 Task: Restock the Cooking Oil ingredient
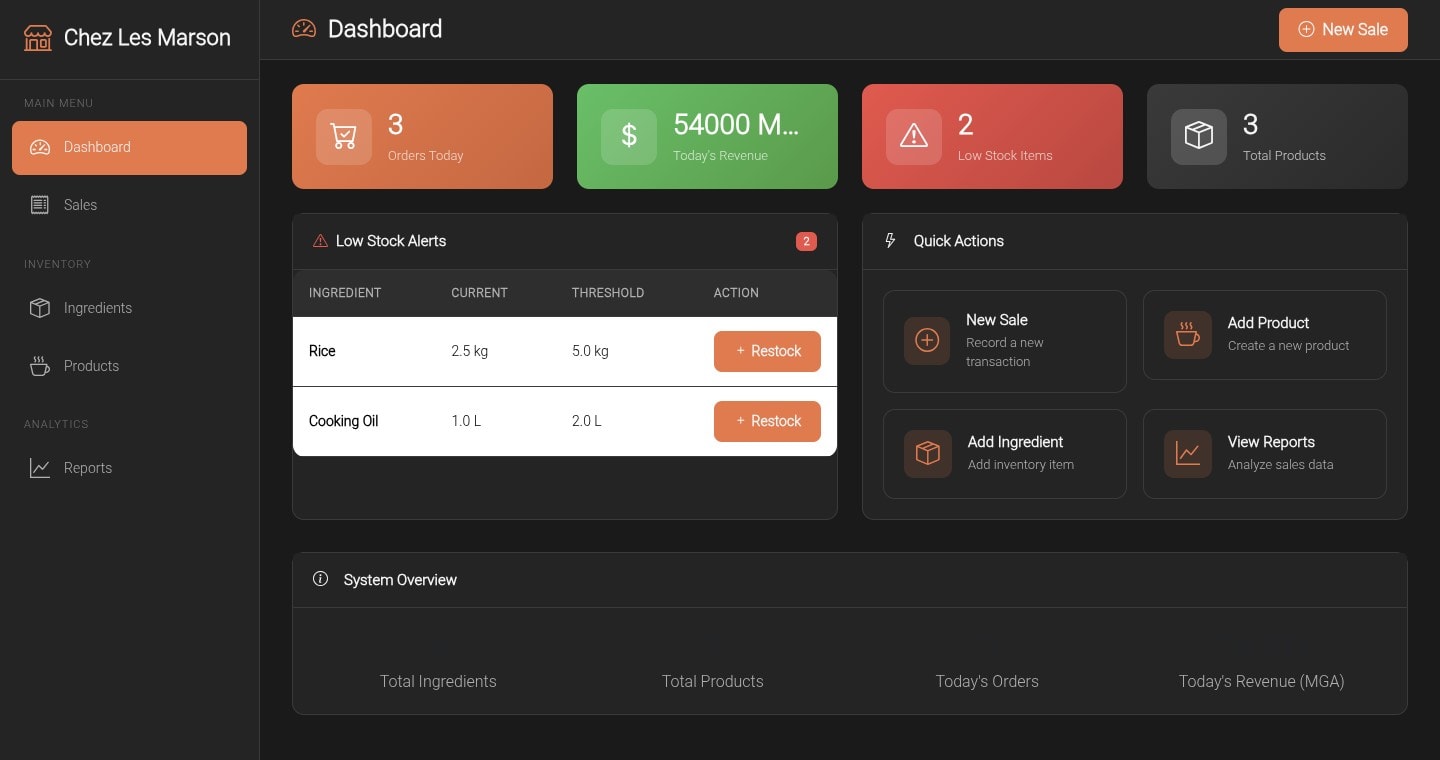pos(767,421)
